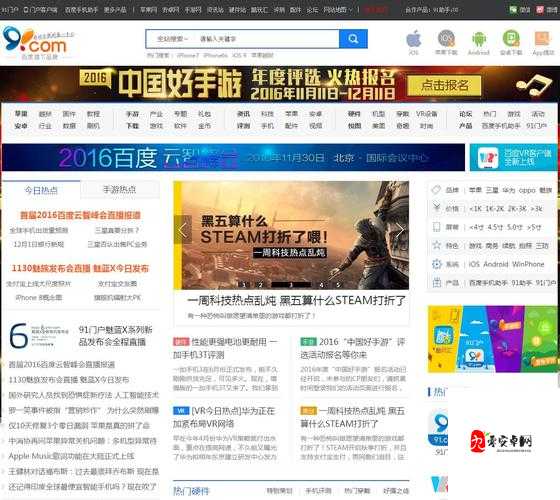The width and height of the screenshot is (560, 500).
Task: Open the green Android download circle icon
Action: coord(511,39)
